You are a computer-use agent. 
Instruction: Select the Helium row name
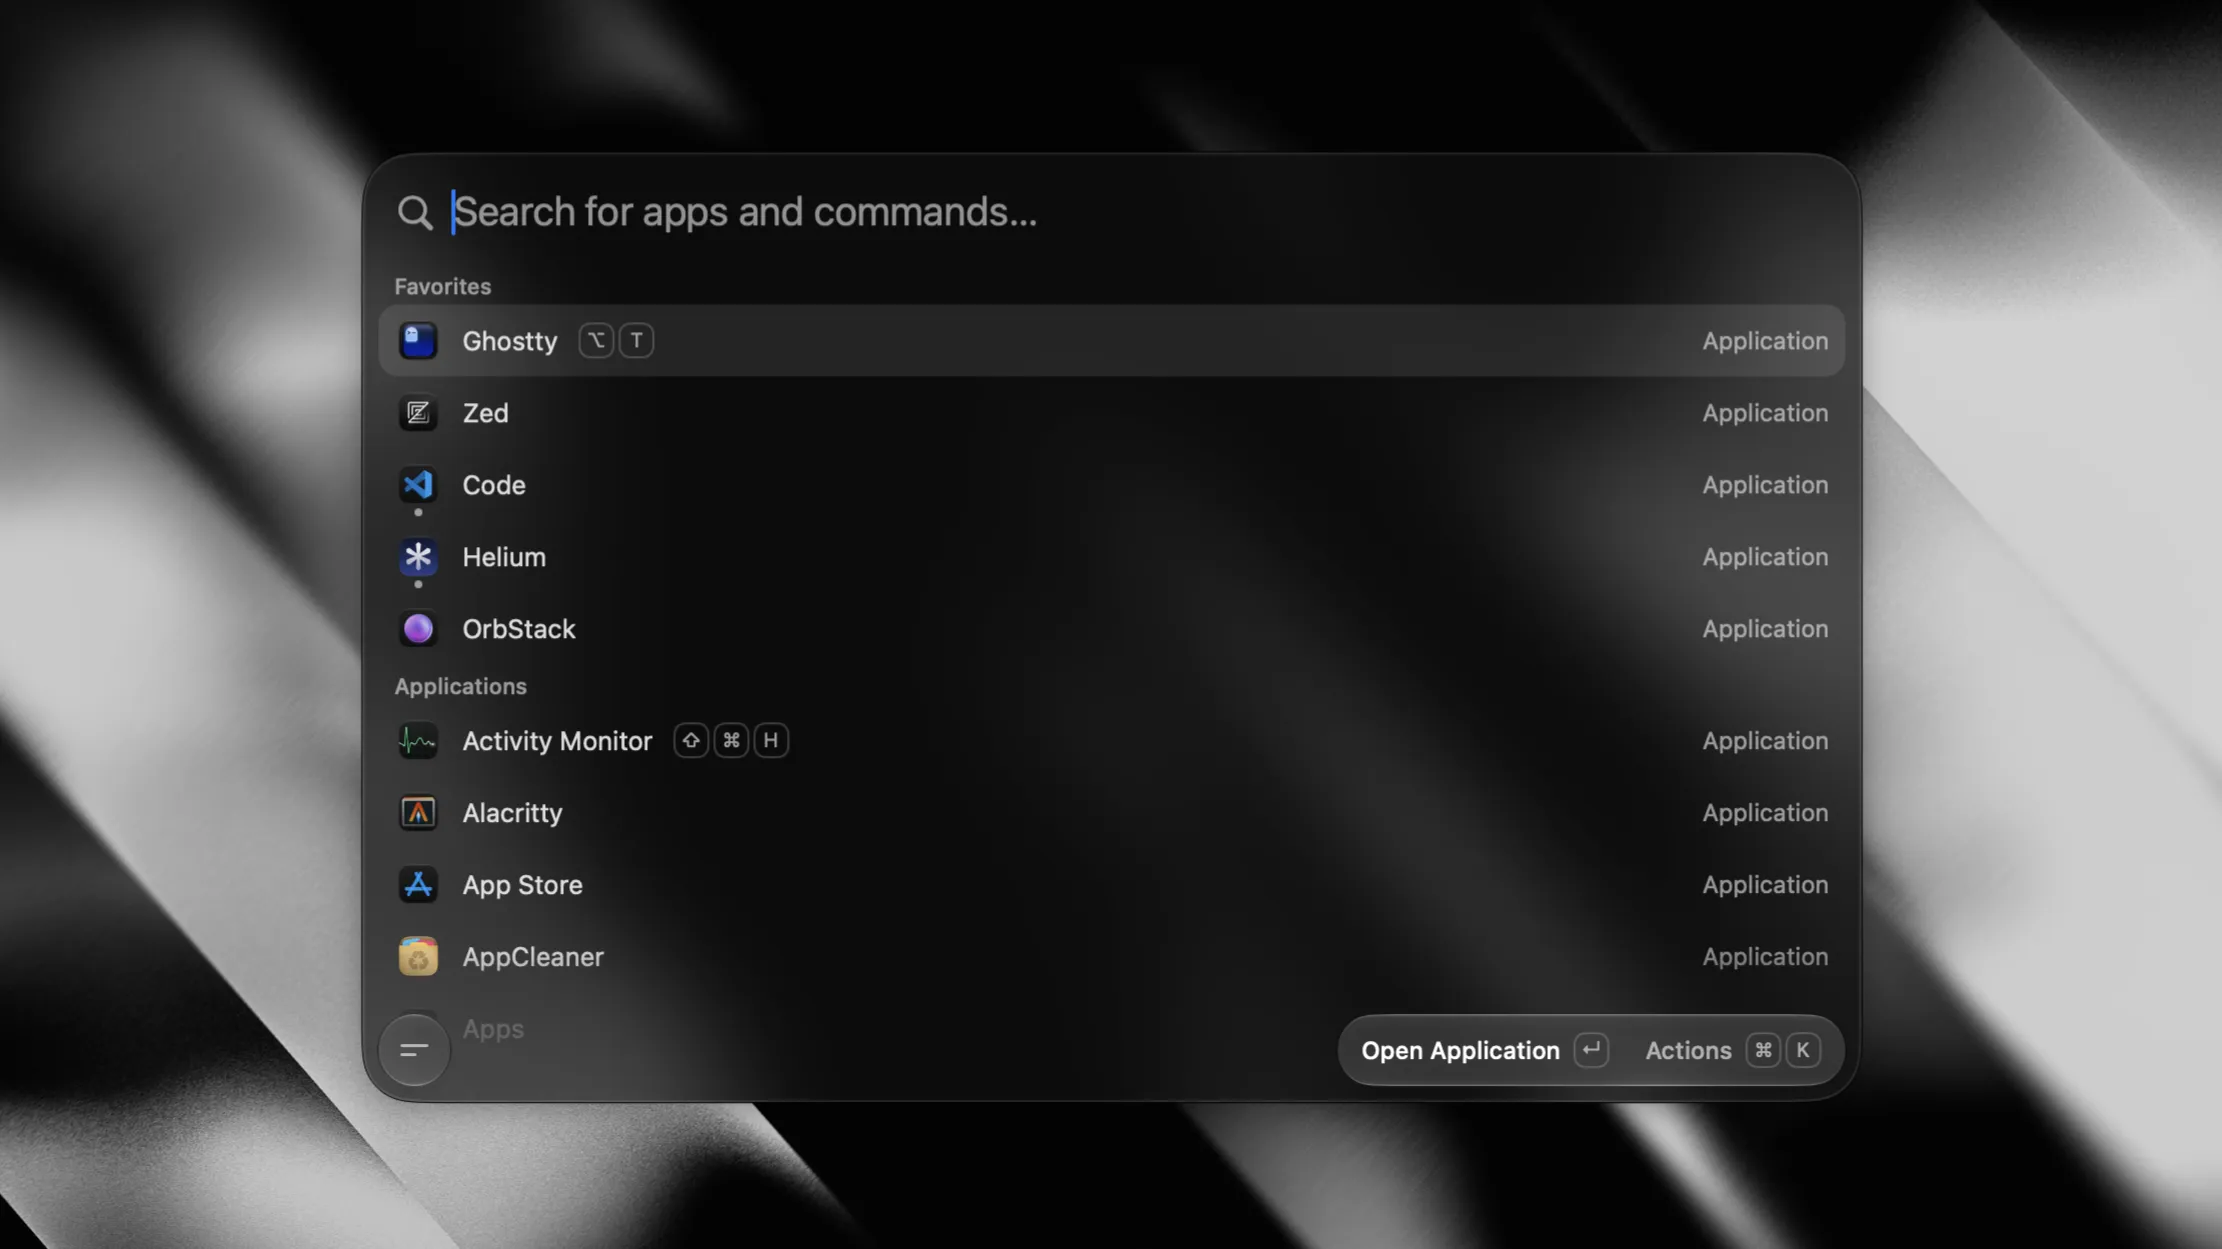point(504,557)
